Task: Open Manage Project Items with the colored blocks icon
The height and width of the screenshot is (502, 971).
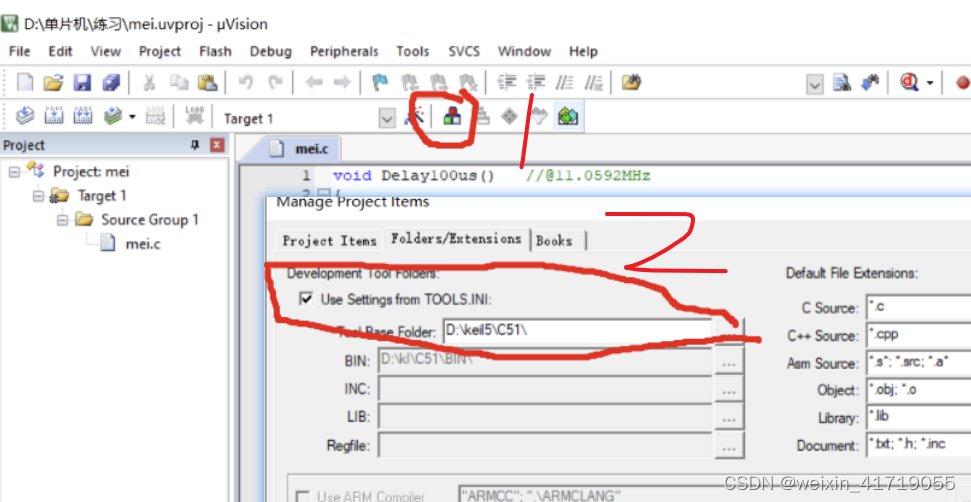Action: (452, 116)
